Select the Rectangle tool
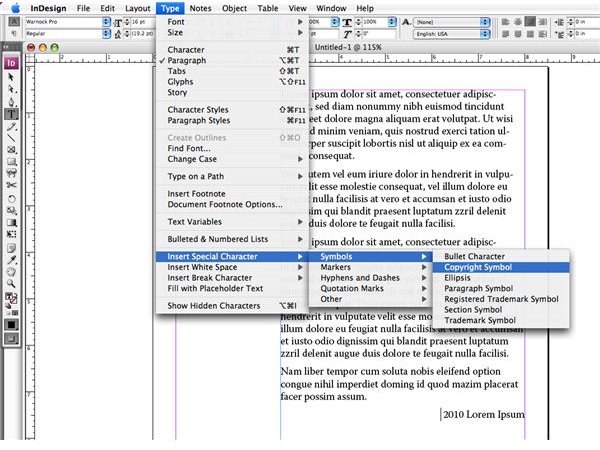The height and width of the screenshot is (450, 600). click(x=11, y=162)
